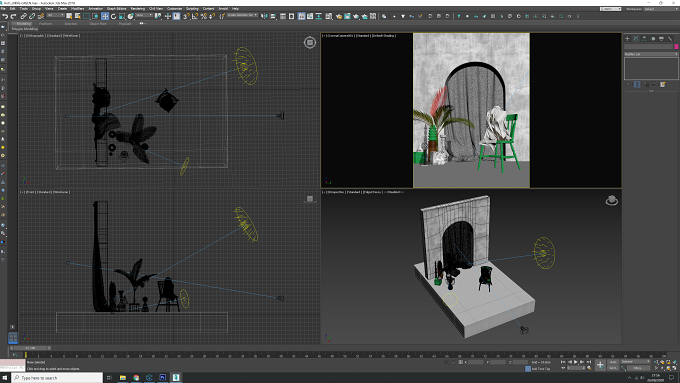Open the Modify command panel tab
The height and width of the screenshot is (383, 680).
click(x=636, y=39)
